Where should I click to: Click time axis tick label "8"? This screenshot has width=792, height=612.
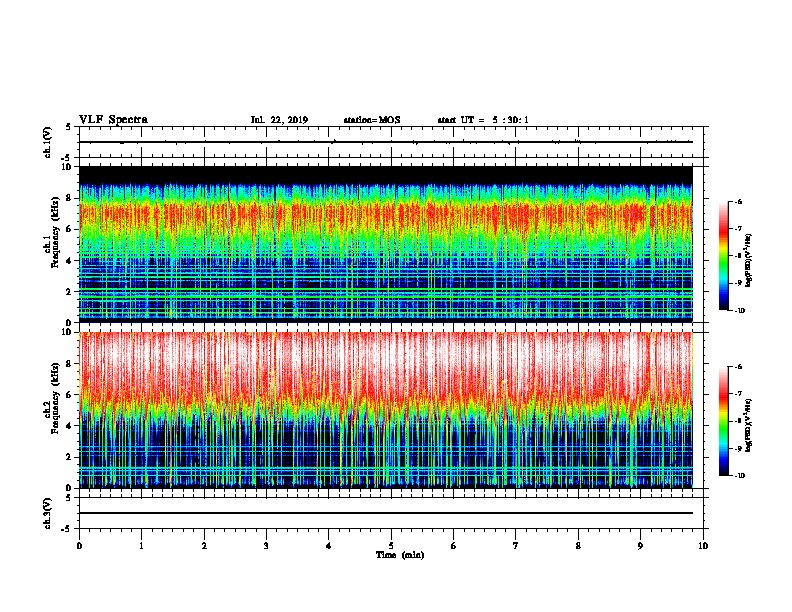pos(578,546)
